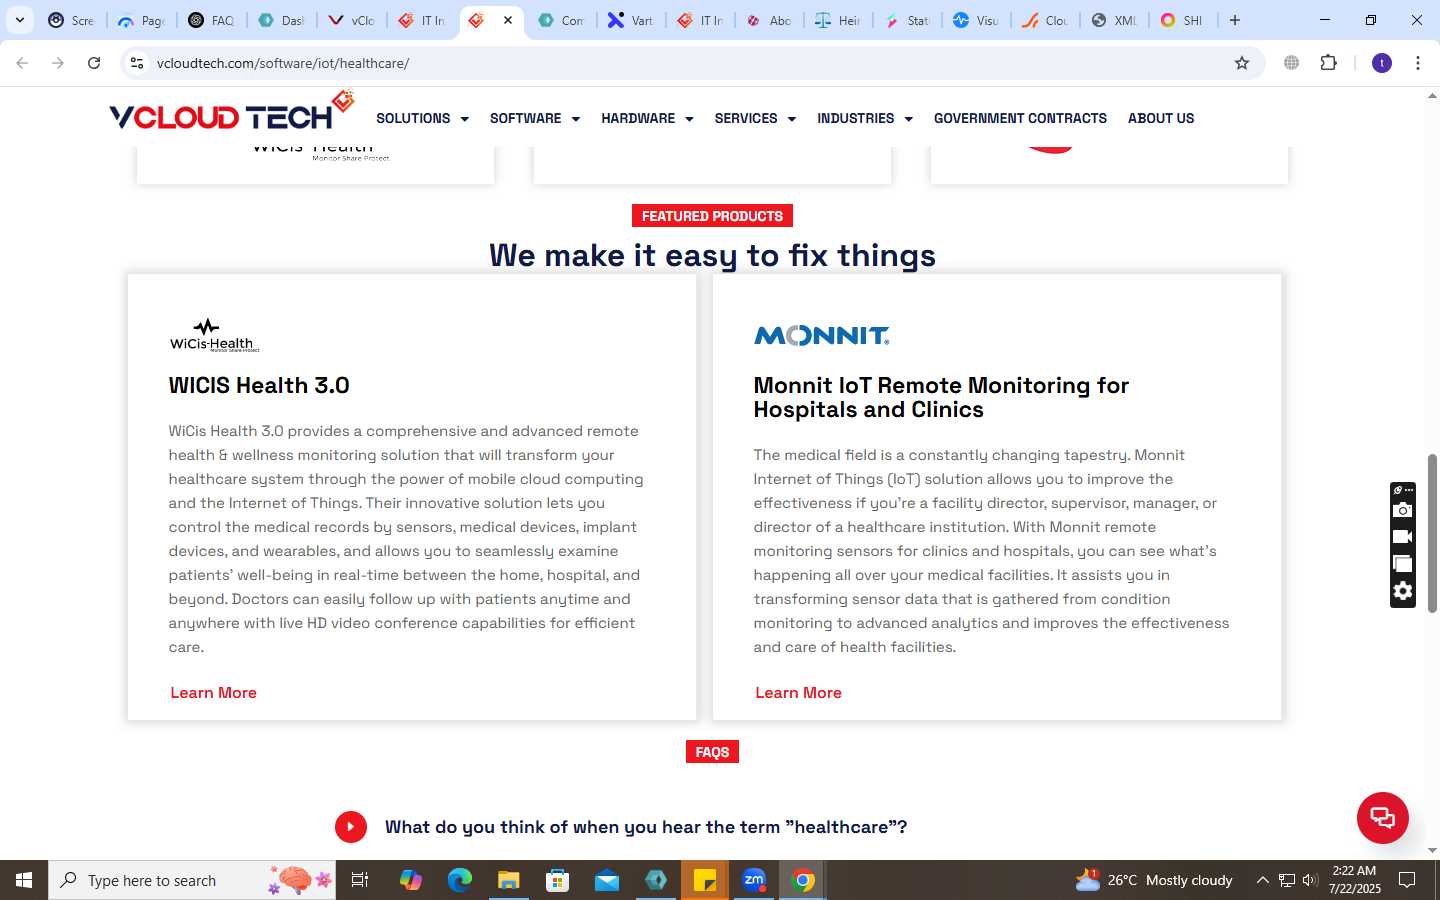Screen dimensions: 1440x900
Task: Open site information icon beside URL
Action: click(137, 63)
